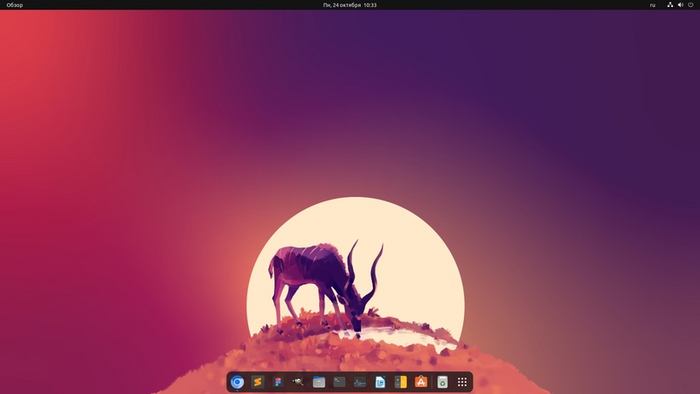Launch LibreOffice Writer from the dock

click(x=380, y=382)
